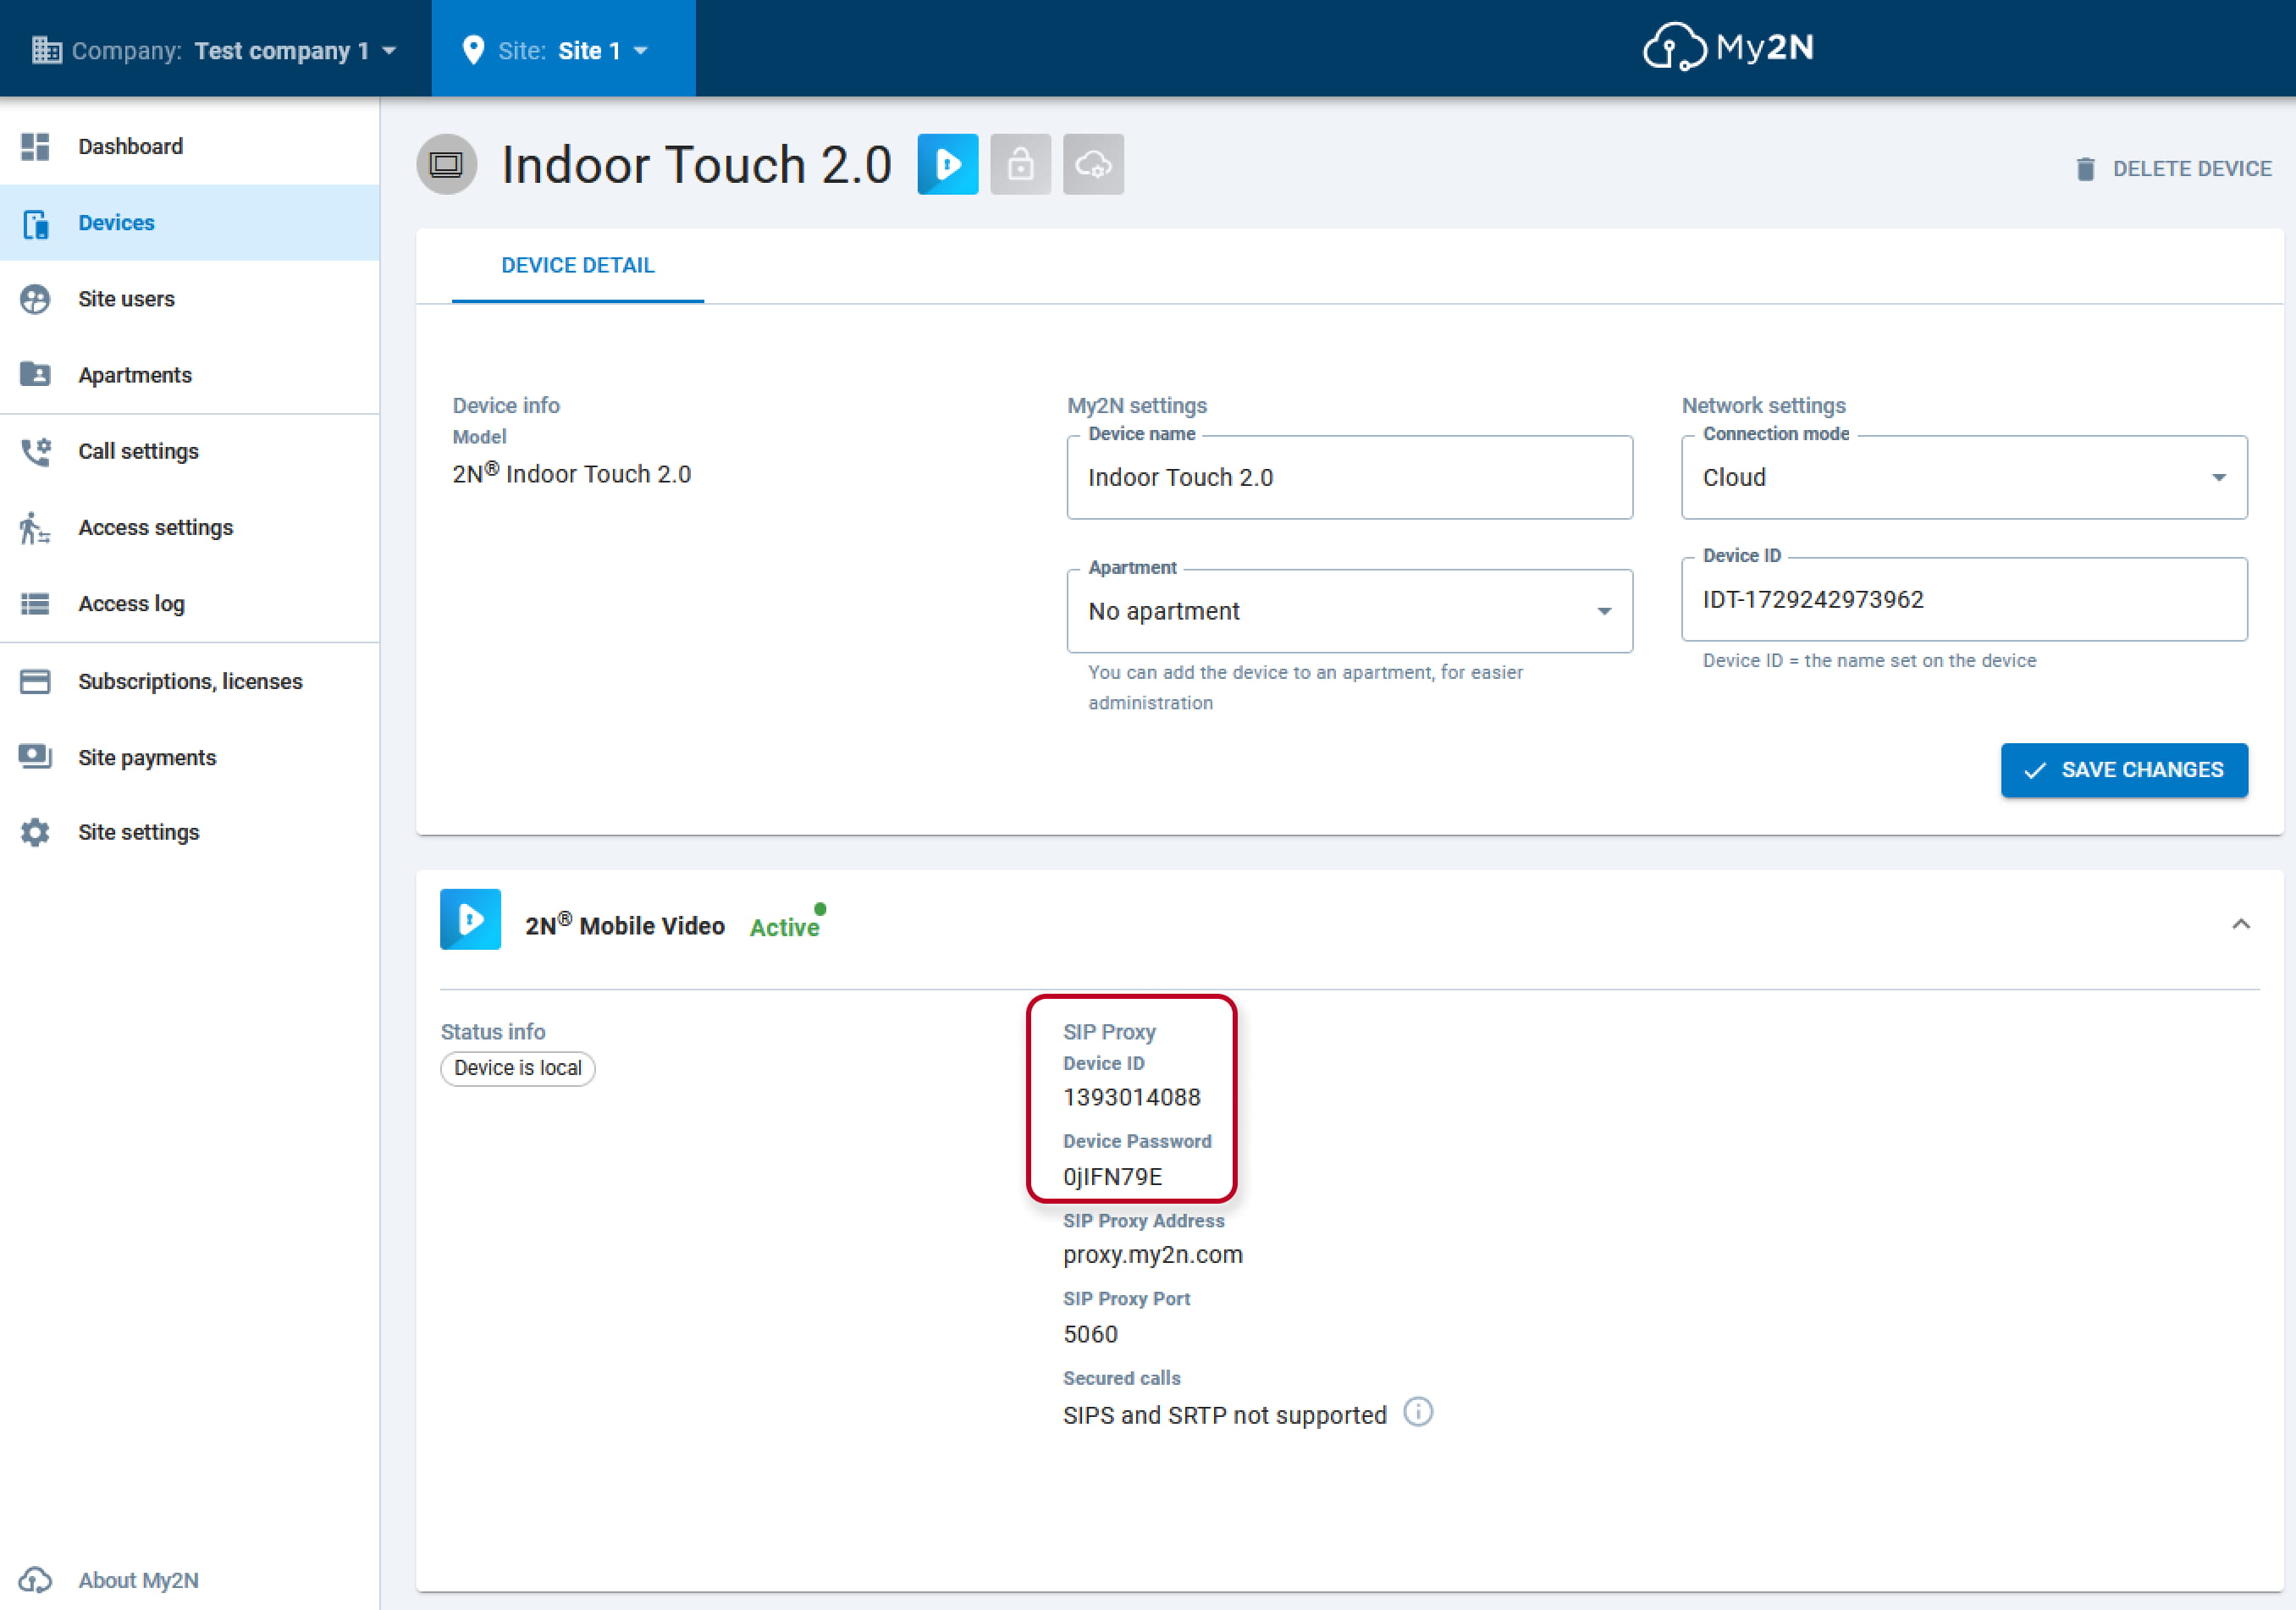This screenshot has width=2296, height=1610.
Task: Click the Save Changes button
Action: [x=2124, y=770]
